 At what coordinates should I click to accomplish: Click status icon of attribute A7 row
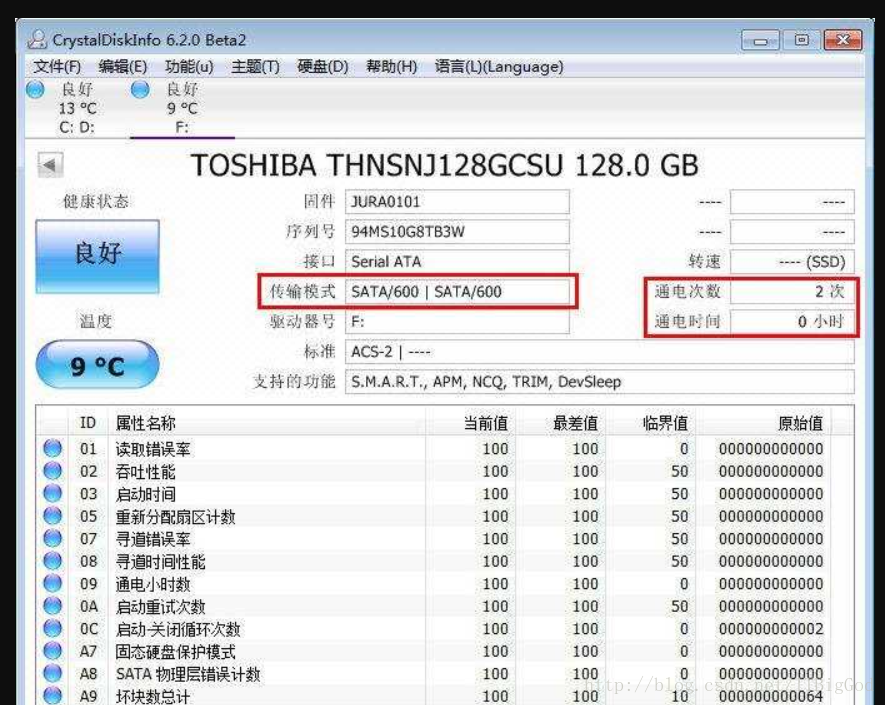(52, 651)
